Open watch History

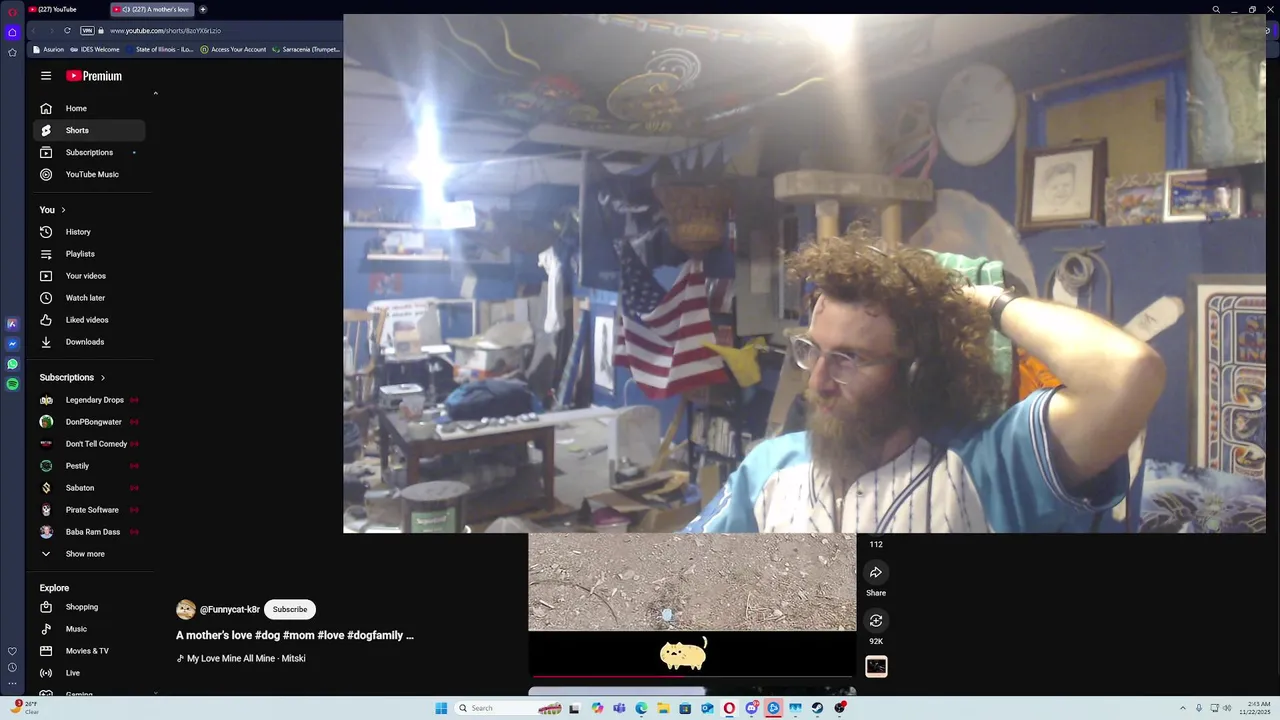pyautogui.click(x=89, y=232)
